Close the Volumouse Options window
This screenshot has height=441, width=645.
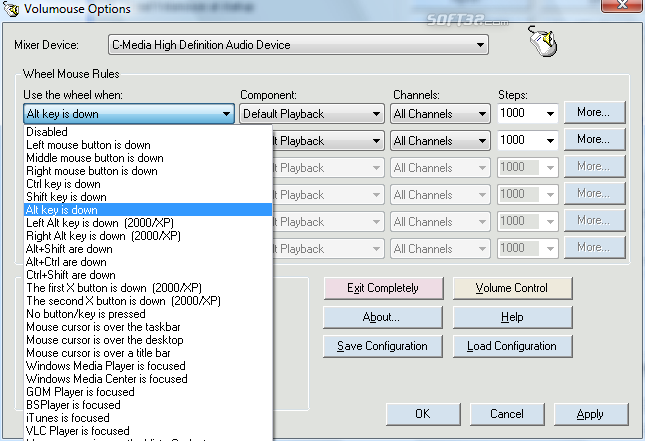[622, 6]
